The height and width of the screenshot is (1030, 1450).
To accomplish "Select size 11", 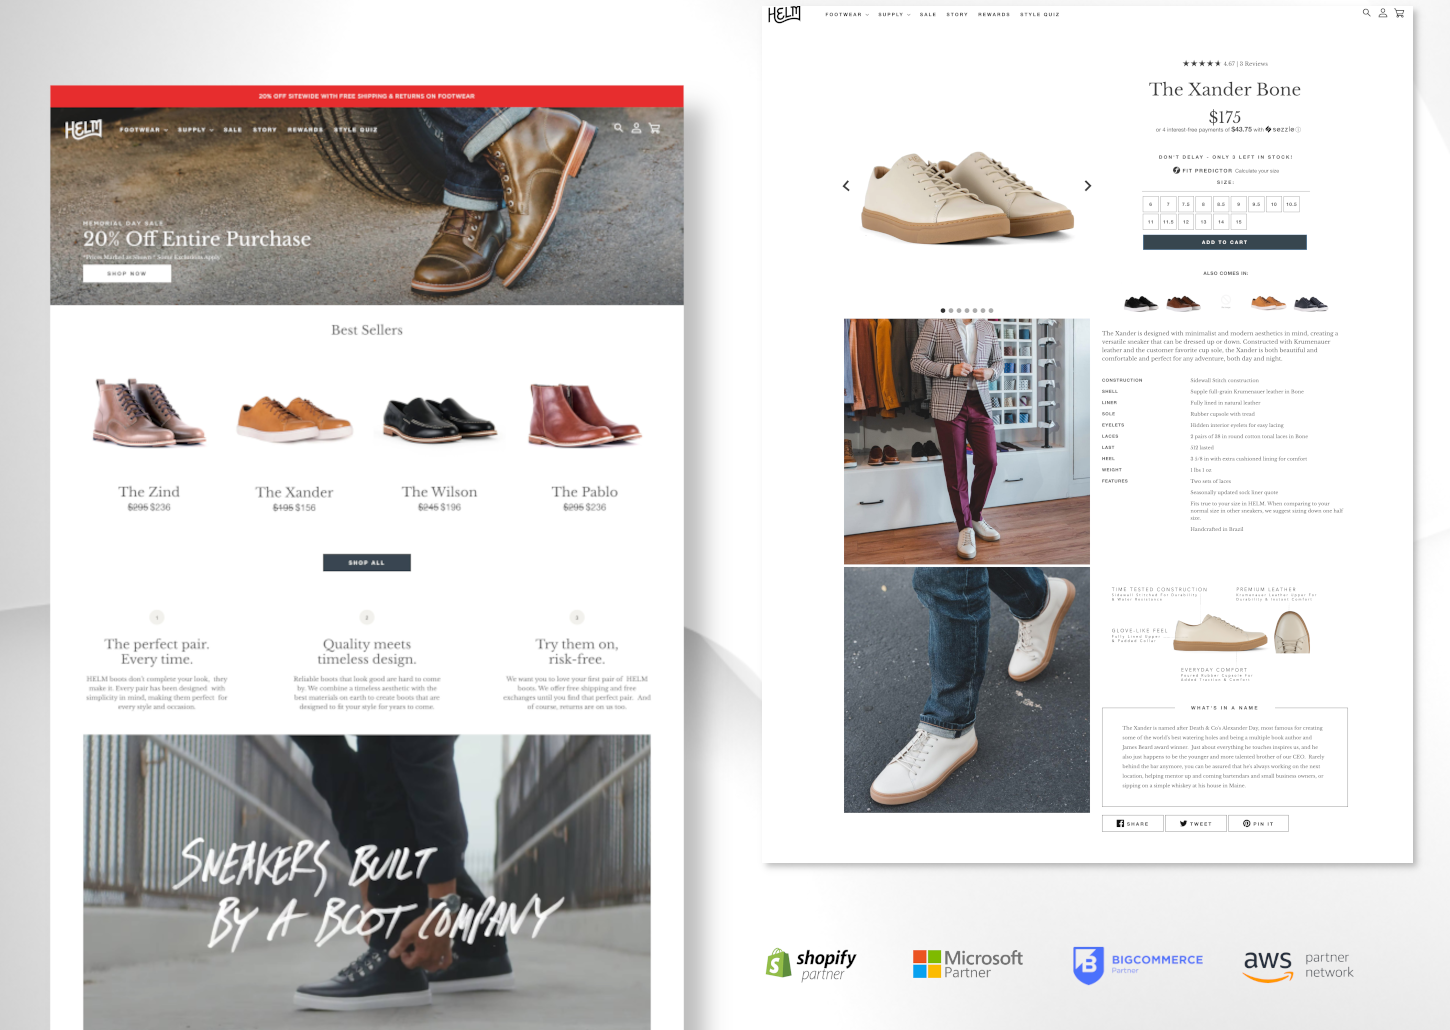I will point(1151,222).
